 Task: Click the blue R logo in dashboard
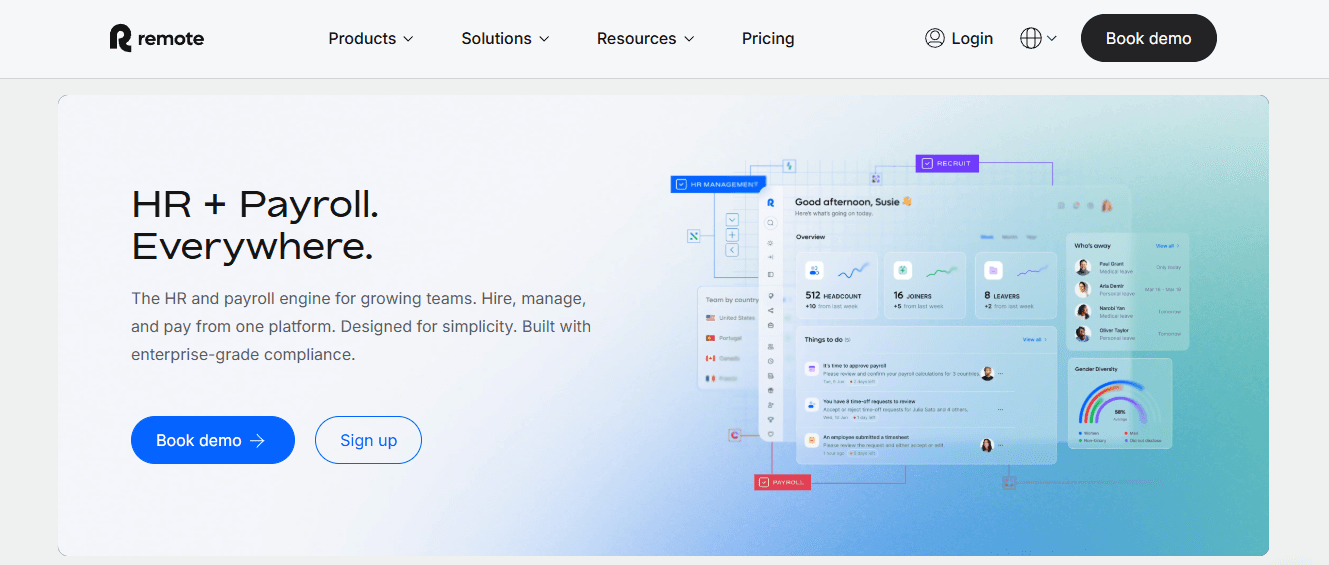(770, 202)
